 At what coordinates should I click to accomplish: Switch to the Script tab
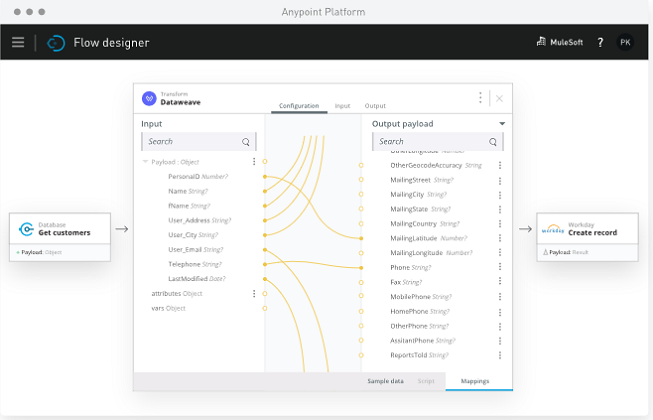[x=426, y=381]
